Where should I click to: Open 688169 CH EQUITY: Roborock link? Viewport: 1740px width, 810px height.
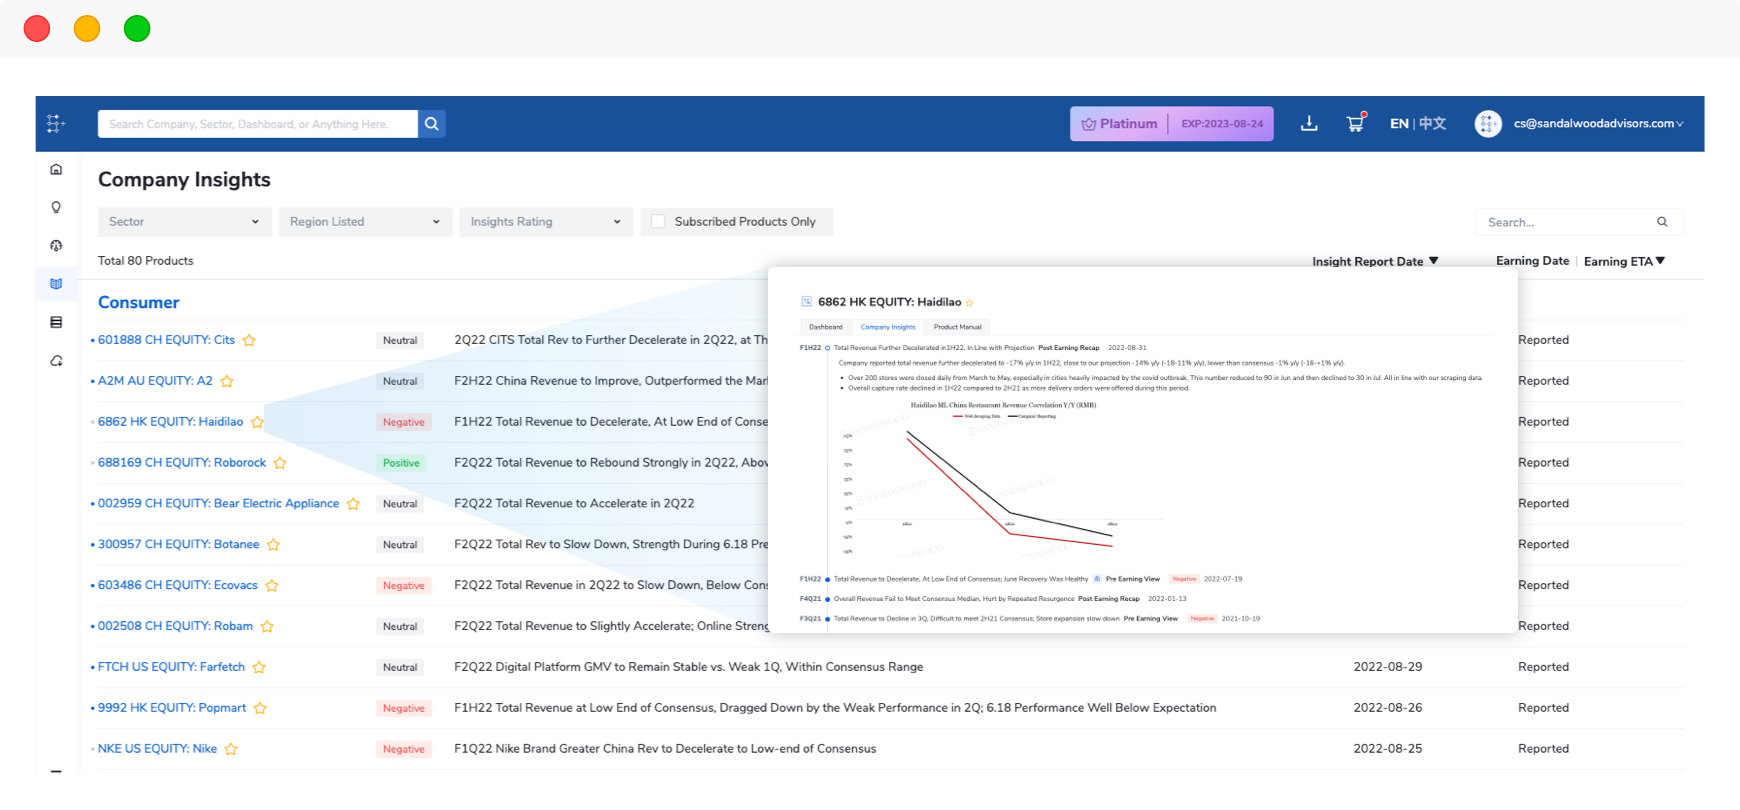[182, 463]
